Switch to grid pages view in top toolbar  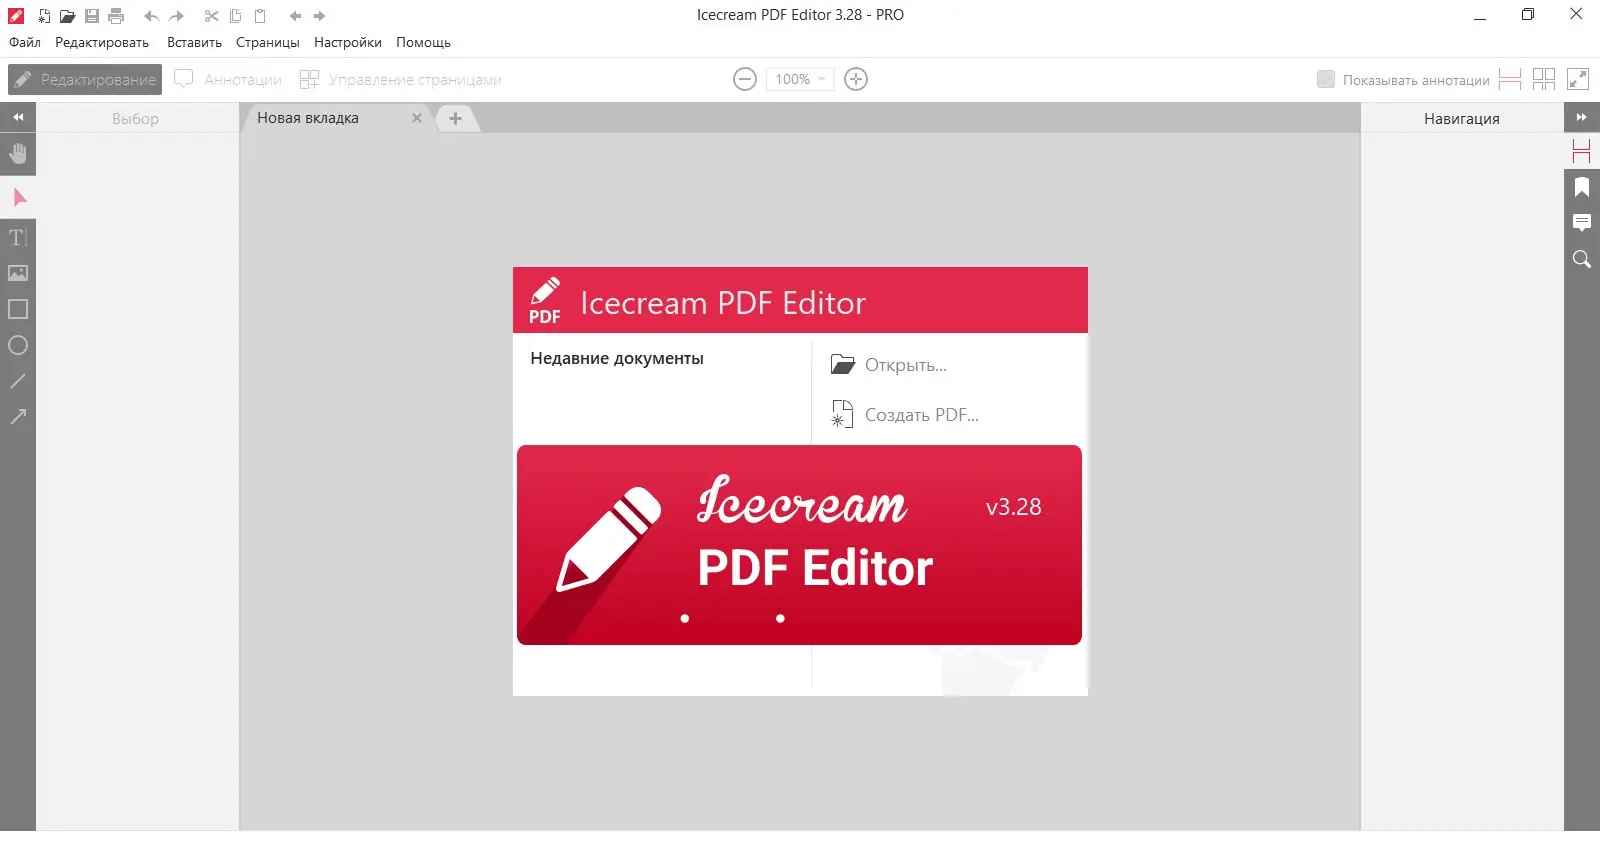point(1544,79)
